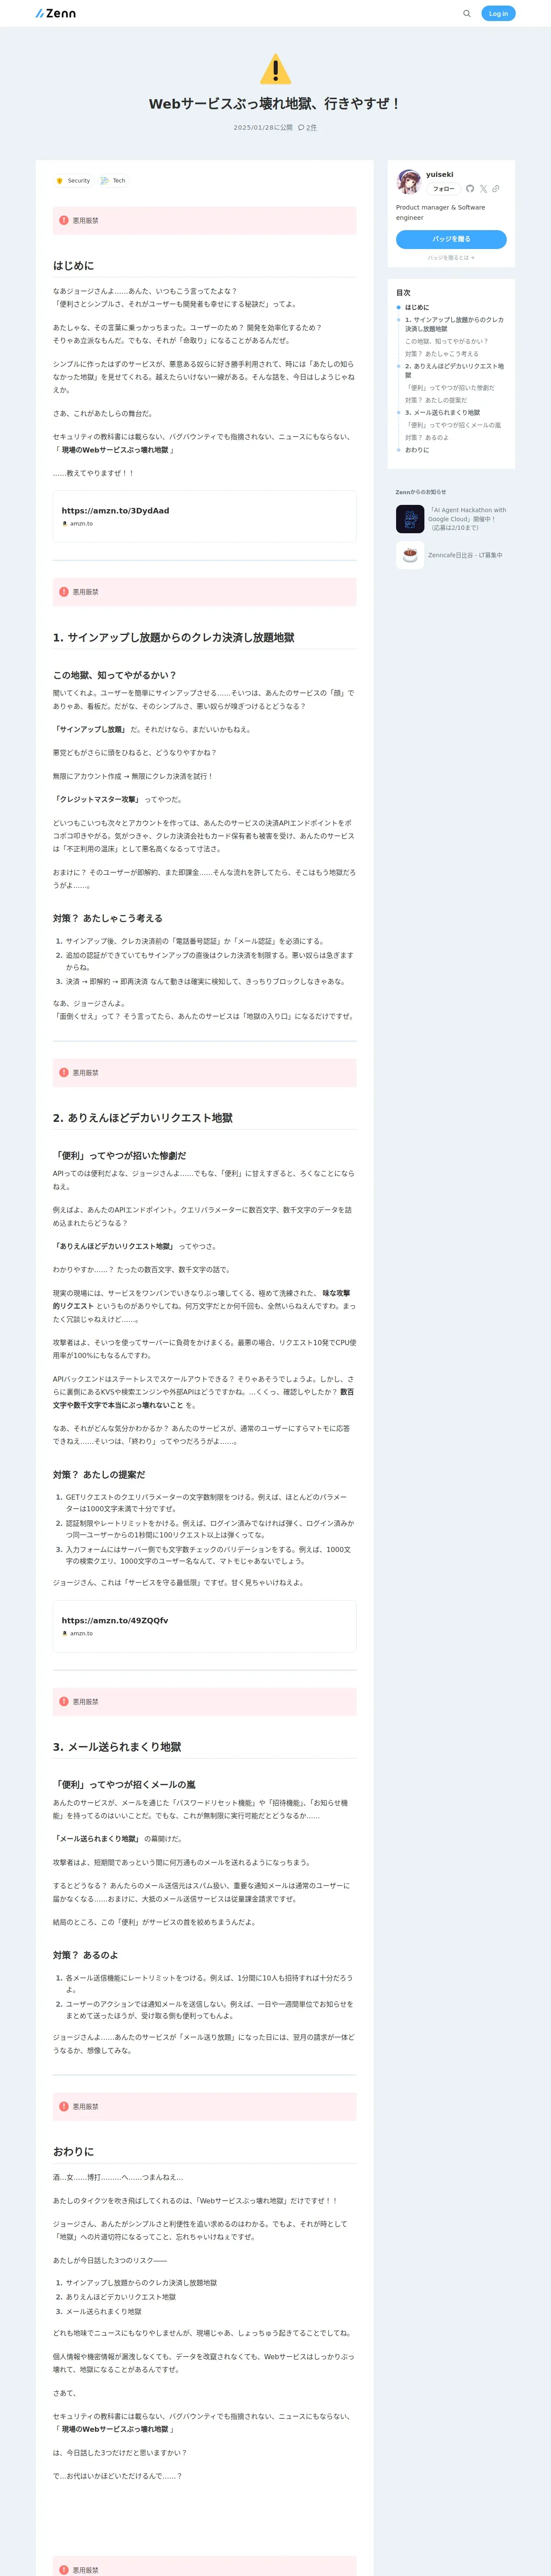
Task: Open yuiseki's GitHub profile icon
Action: [x=470, y=188]
